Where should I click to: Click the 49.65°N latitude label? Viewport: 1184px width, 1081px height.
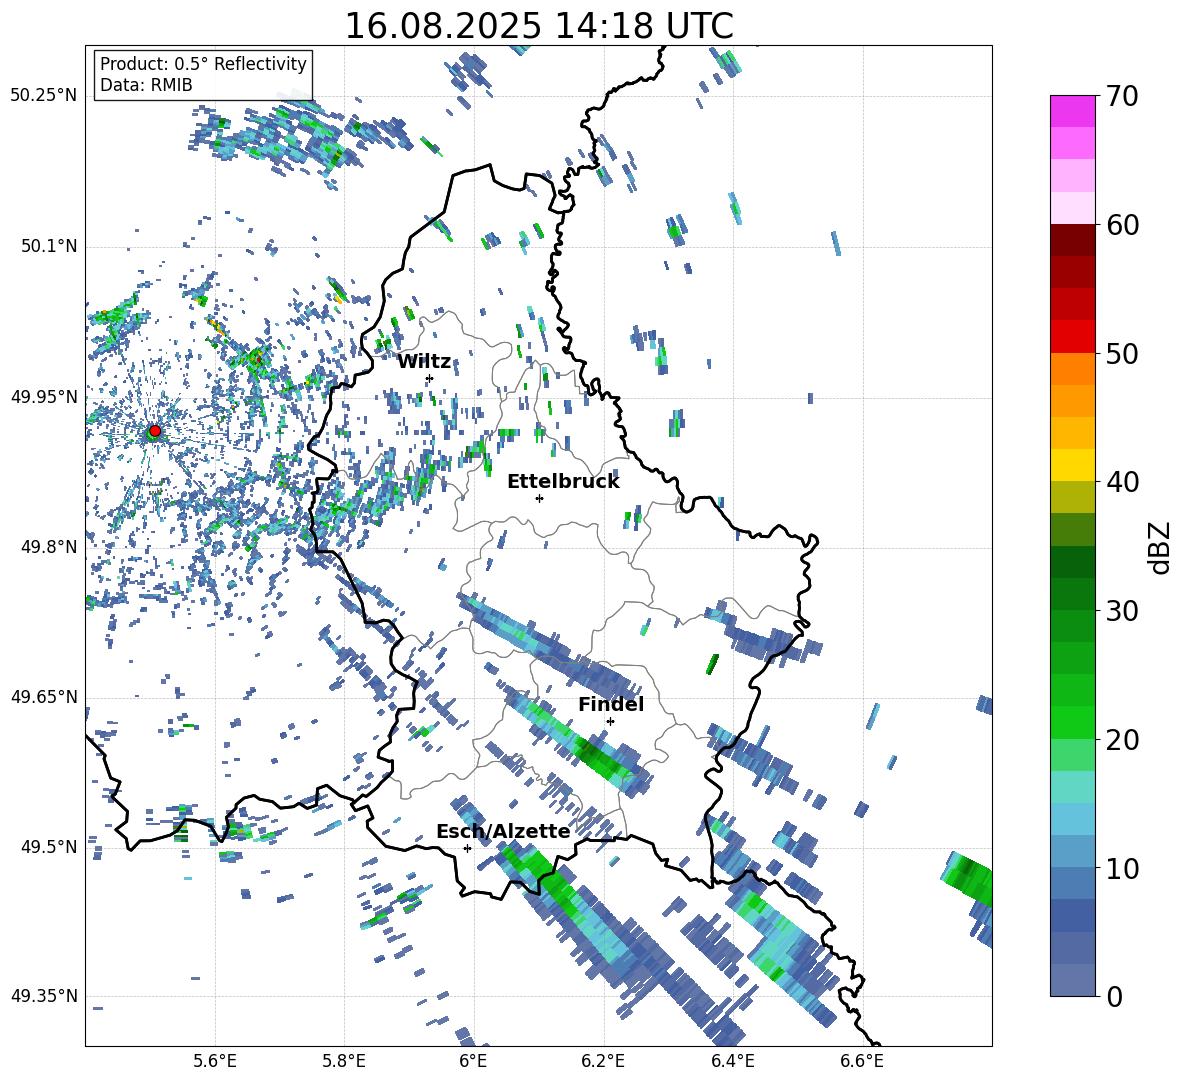click(44, 696)
